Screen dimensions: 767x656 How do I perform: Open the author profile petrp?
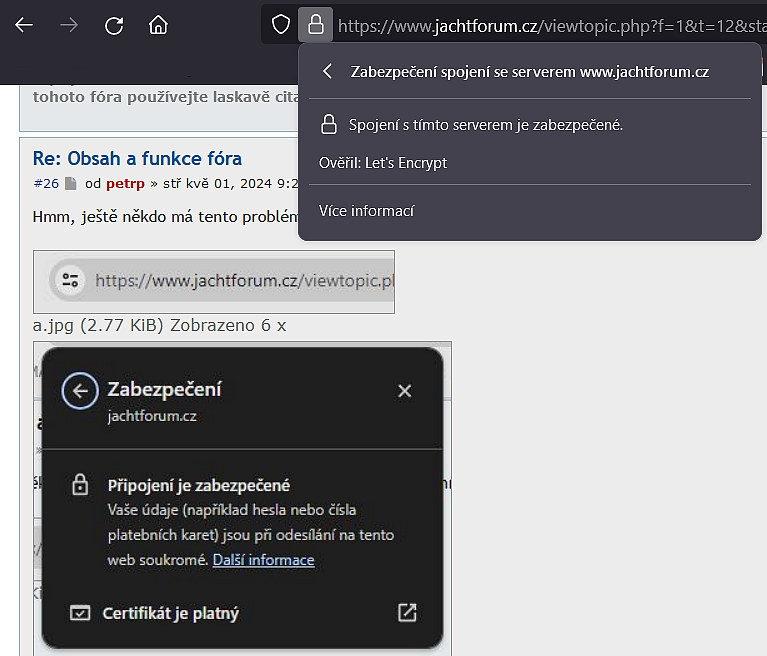click(125, 184)
